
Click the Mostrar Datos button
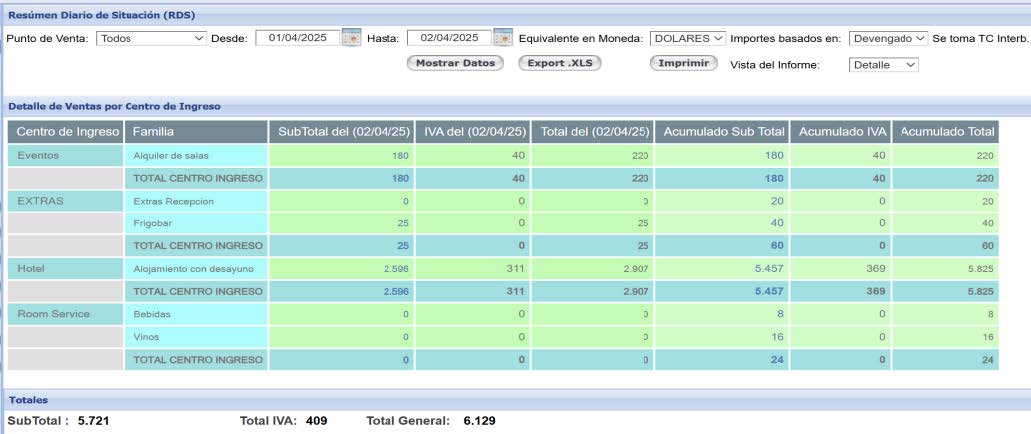[455, 63]
